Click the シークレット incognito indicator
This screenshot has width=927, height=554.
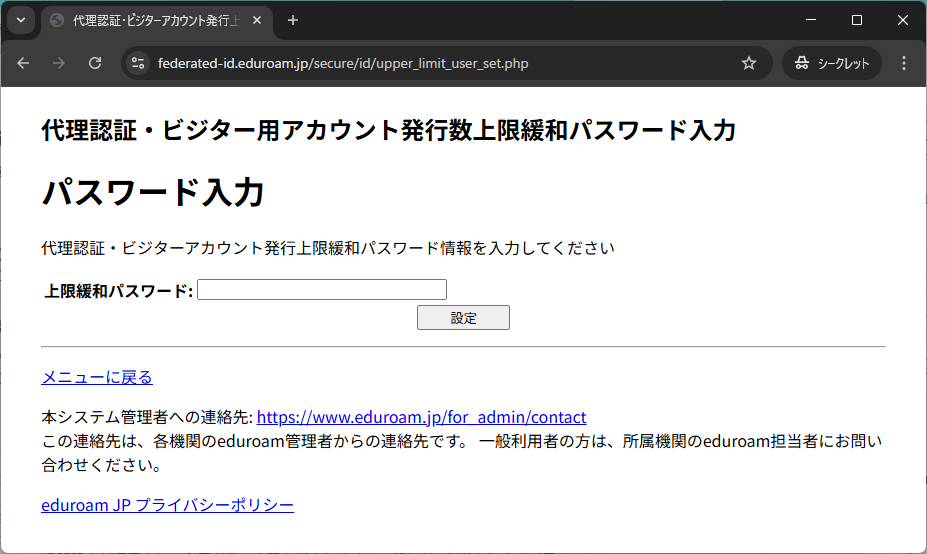[832, 63]
